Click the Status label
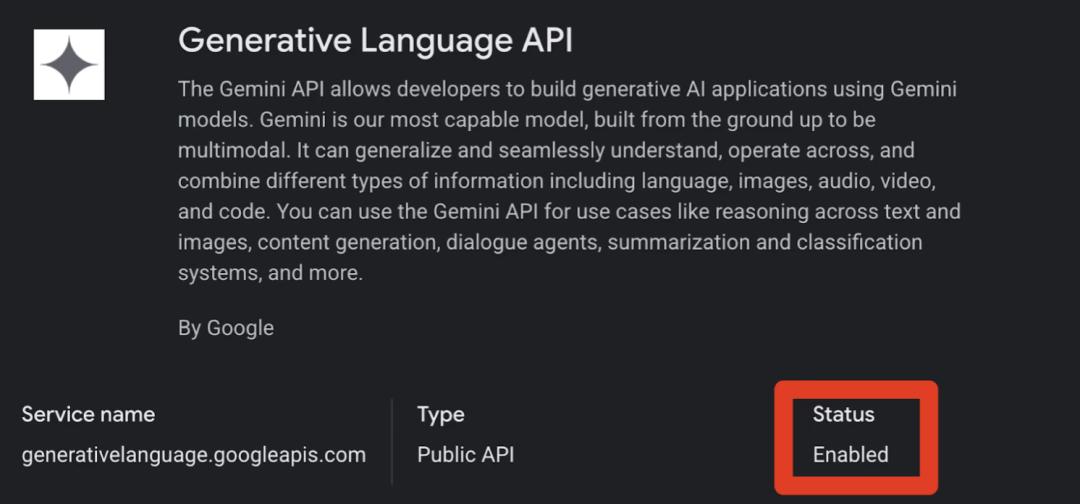Screen dimensions: 1080x504 [843, 414]
